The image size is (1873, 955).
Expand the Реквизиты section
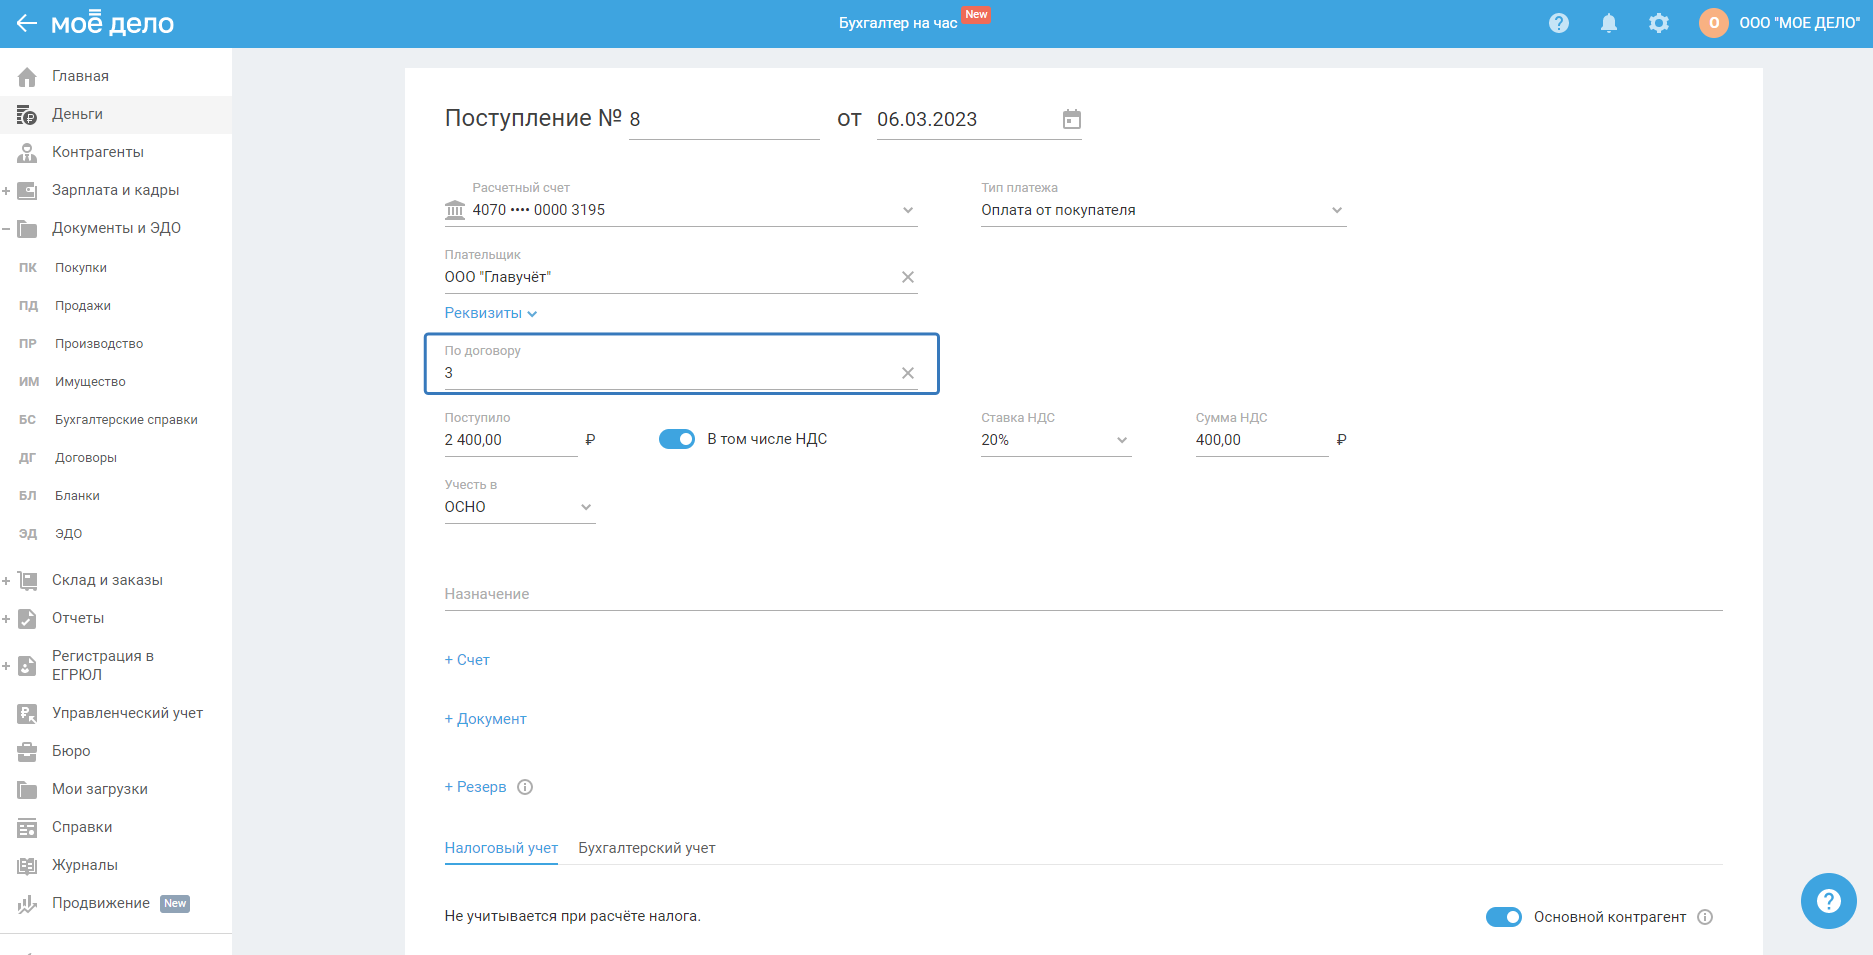pos(490,313)
